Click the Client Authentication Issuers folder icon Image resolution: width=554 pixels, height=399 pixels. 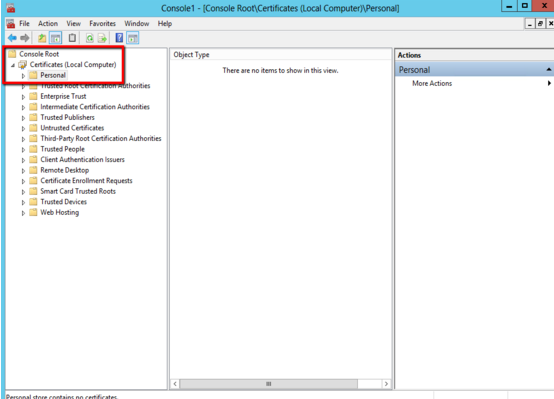click(33, 160)
